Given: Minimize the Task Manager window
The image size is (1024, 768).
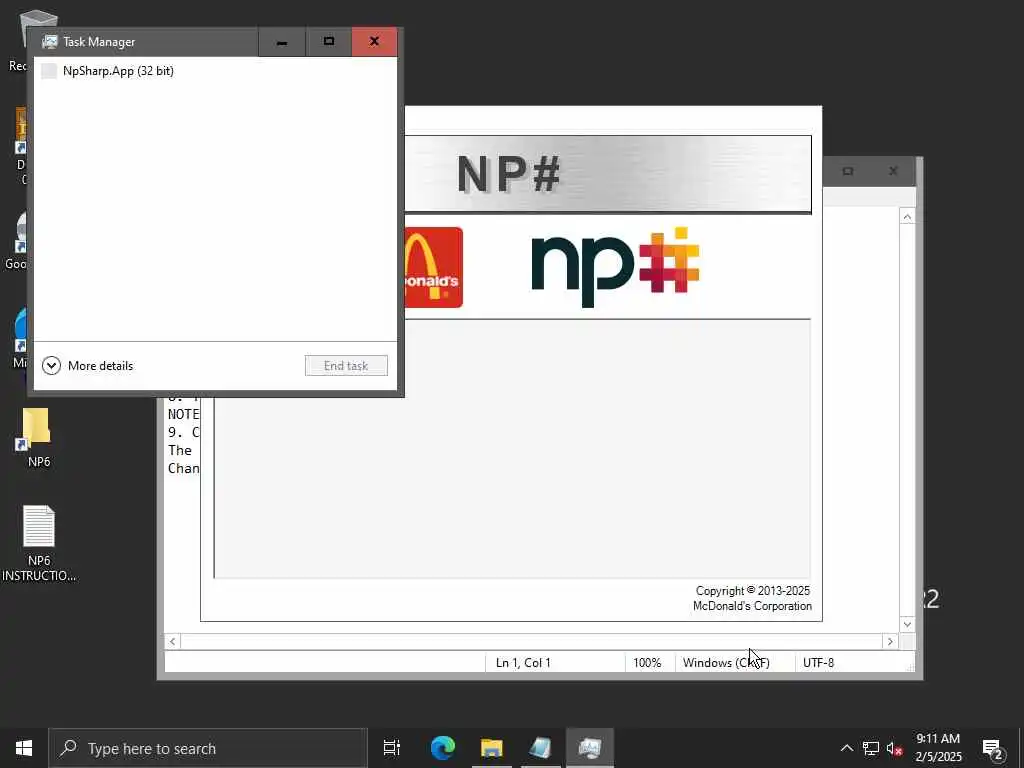Looking at the screenshot, I should click(281, 42).
